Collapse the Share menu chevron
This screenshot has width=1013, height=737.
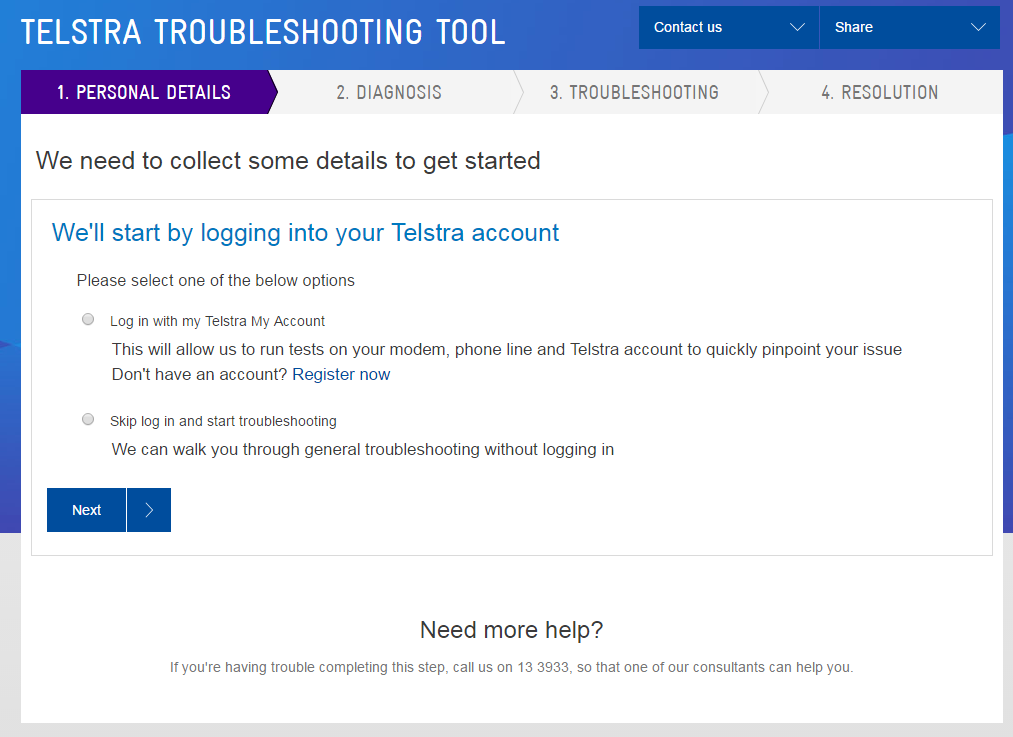click(977, 27)
